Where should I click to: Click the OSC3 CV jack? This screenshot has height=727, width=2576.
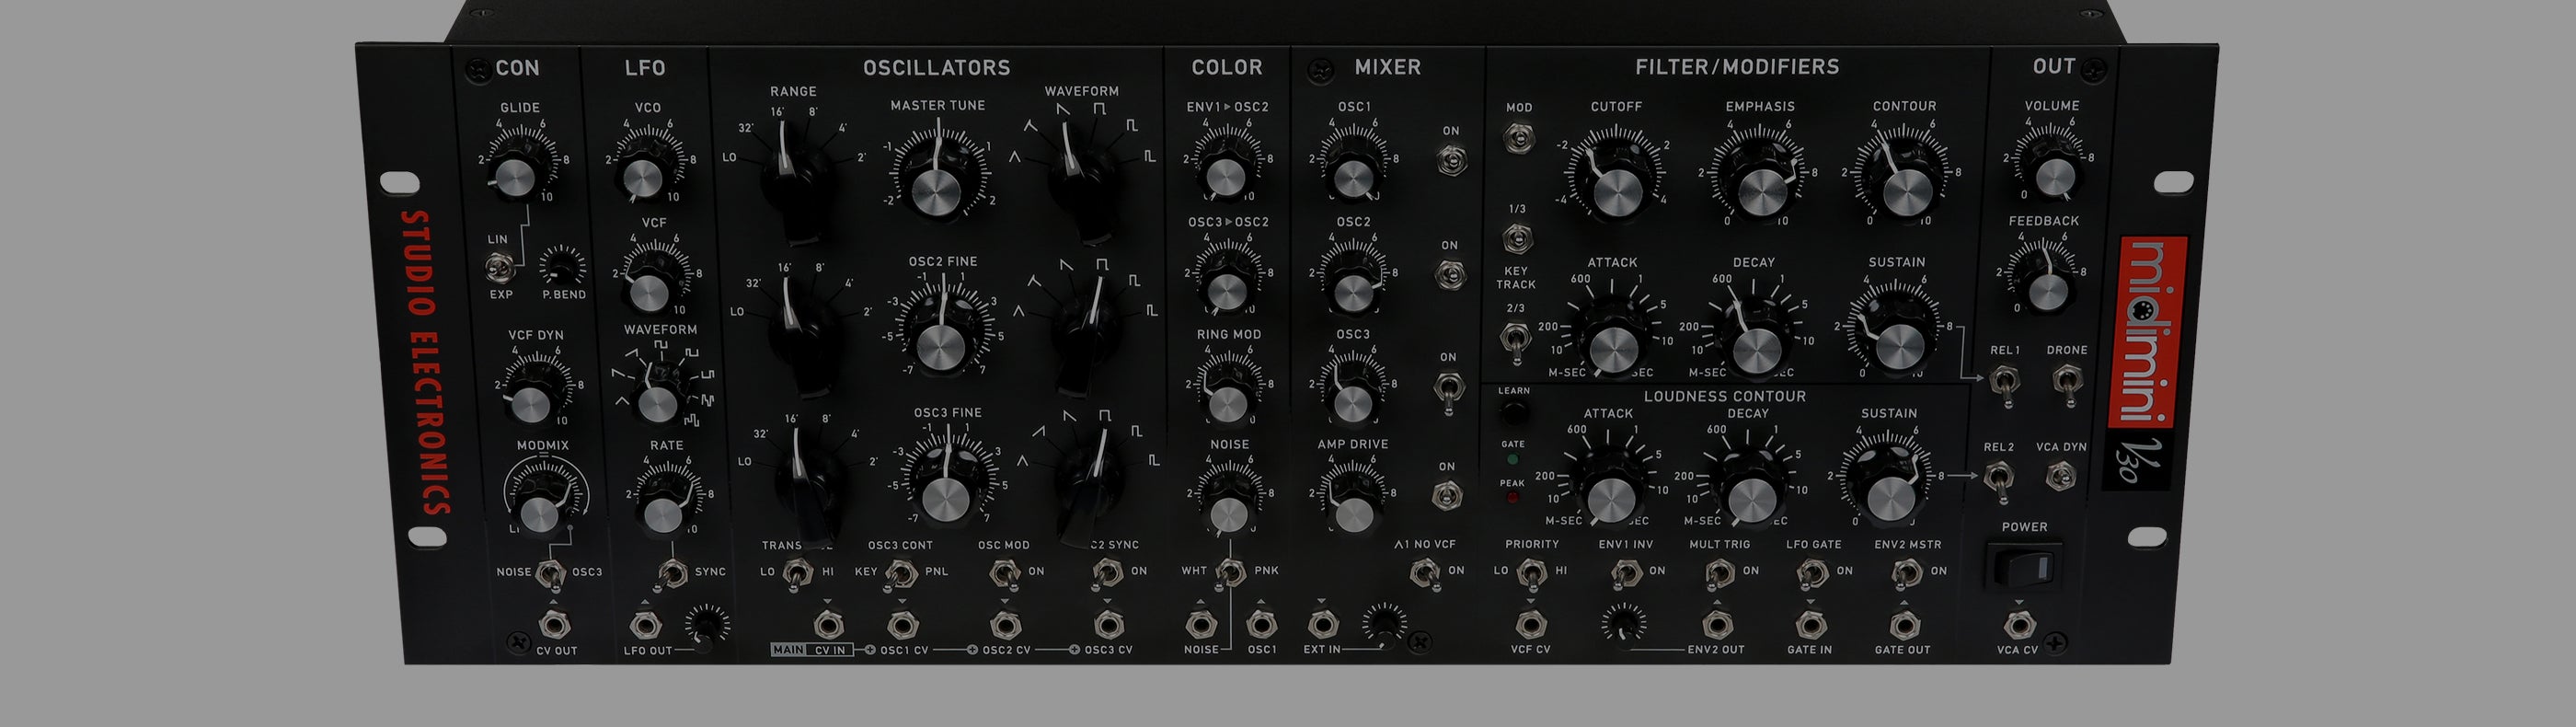1107,625
